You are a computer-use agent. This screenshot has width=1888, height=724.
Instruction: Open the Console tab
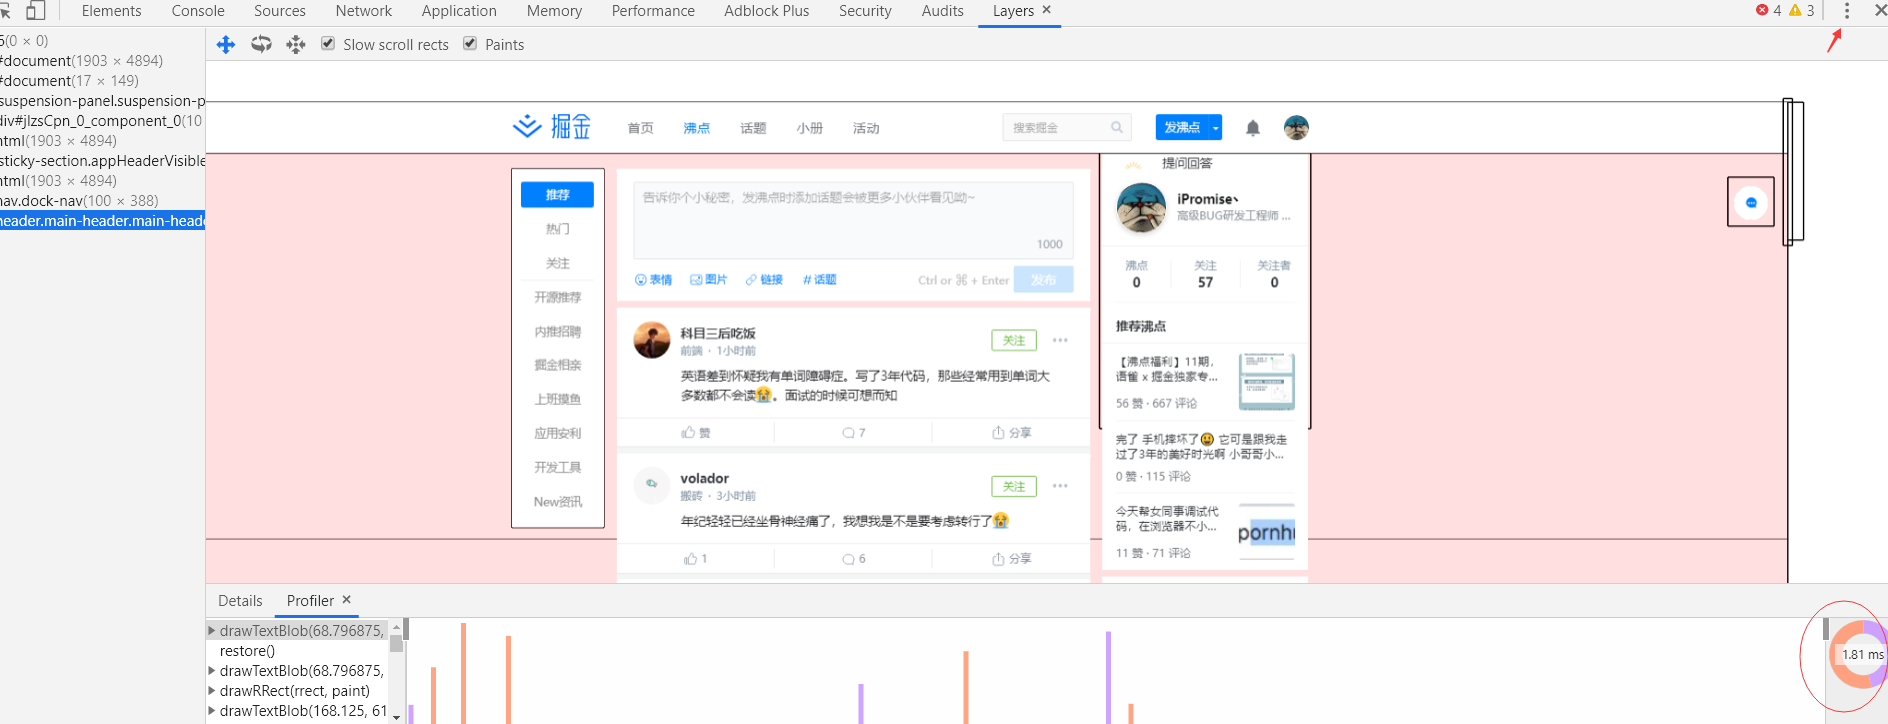[198, 10]
